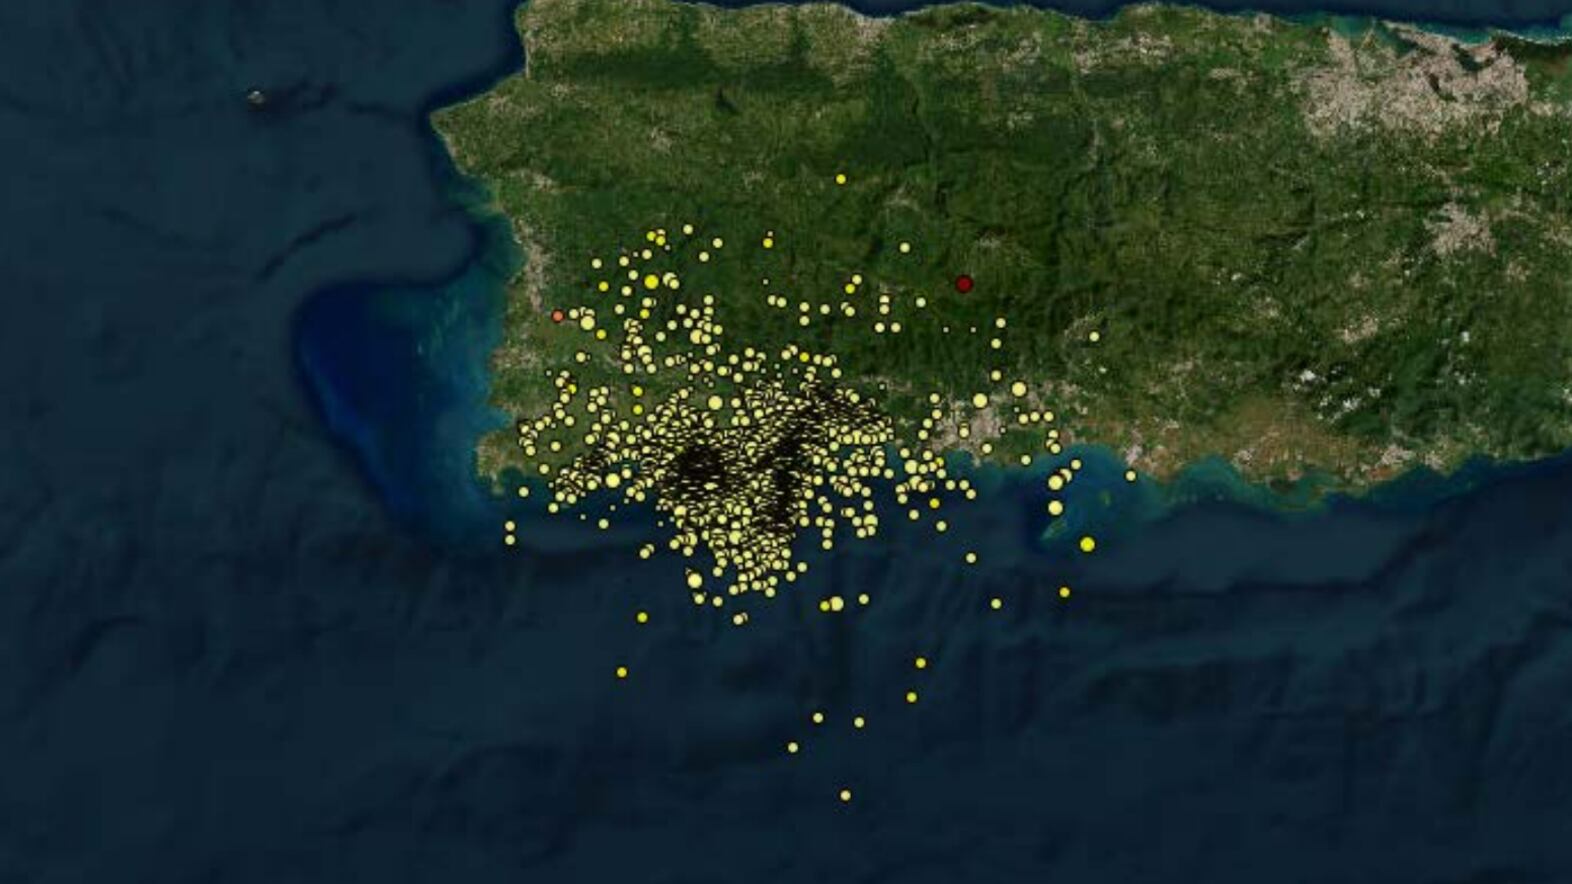The width and height of the screenshot is (1572, 884).
Task: Select the lone yellow marker northwest of the red marker
Action: 905,247
